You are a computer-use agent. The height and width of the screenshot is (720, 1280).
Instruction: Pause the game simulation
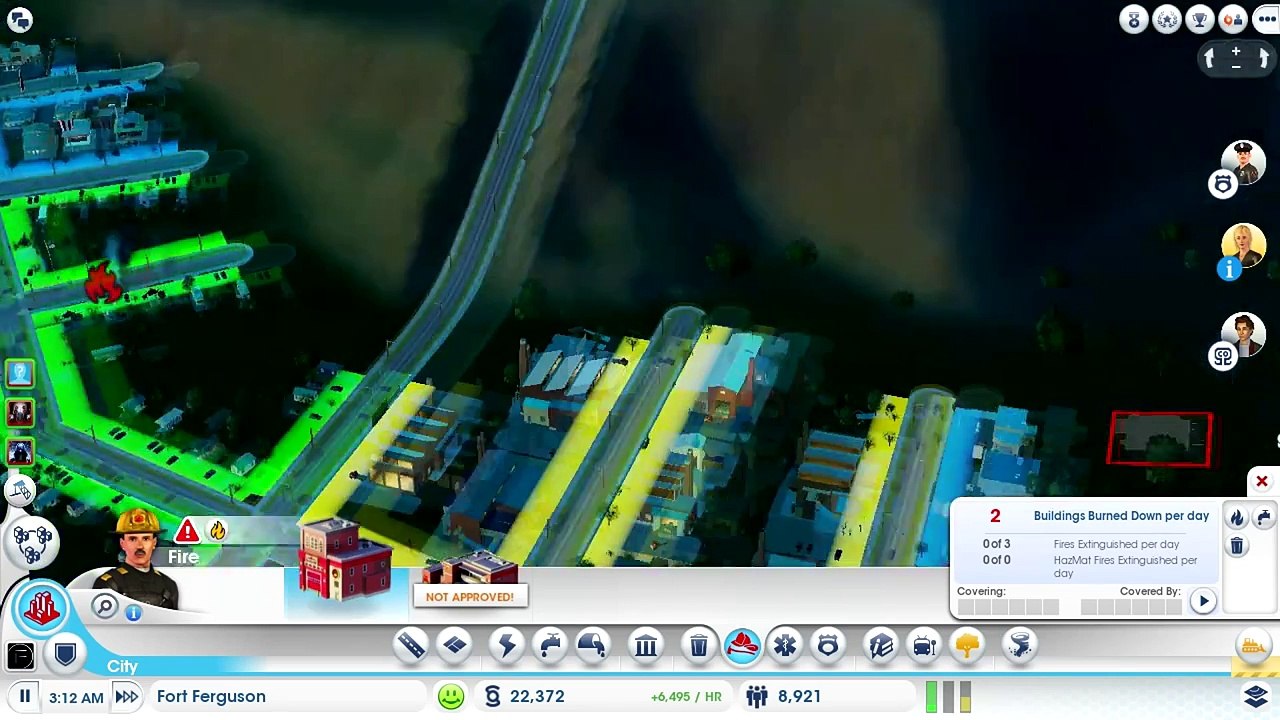point(25,696)
